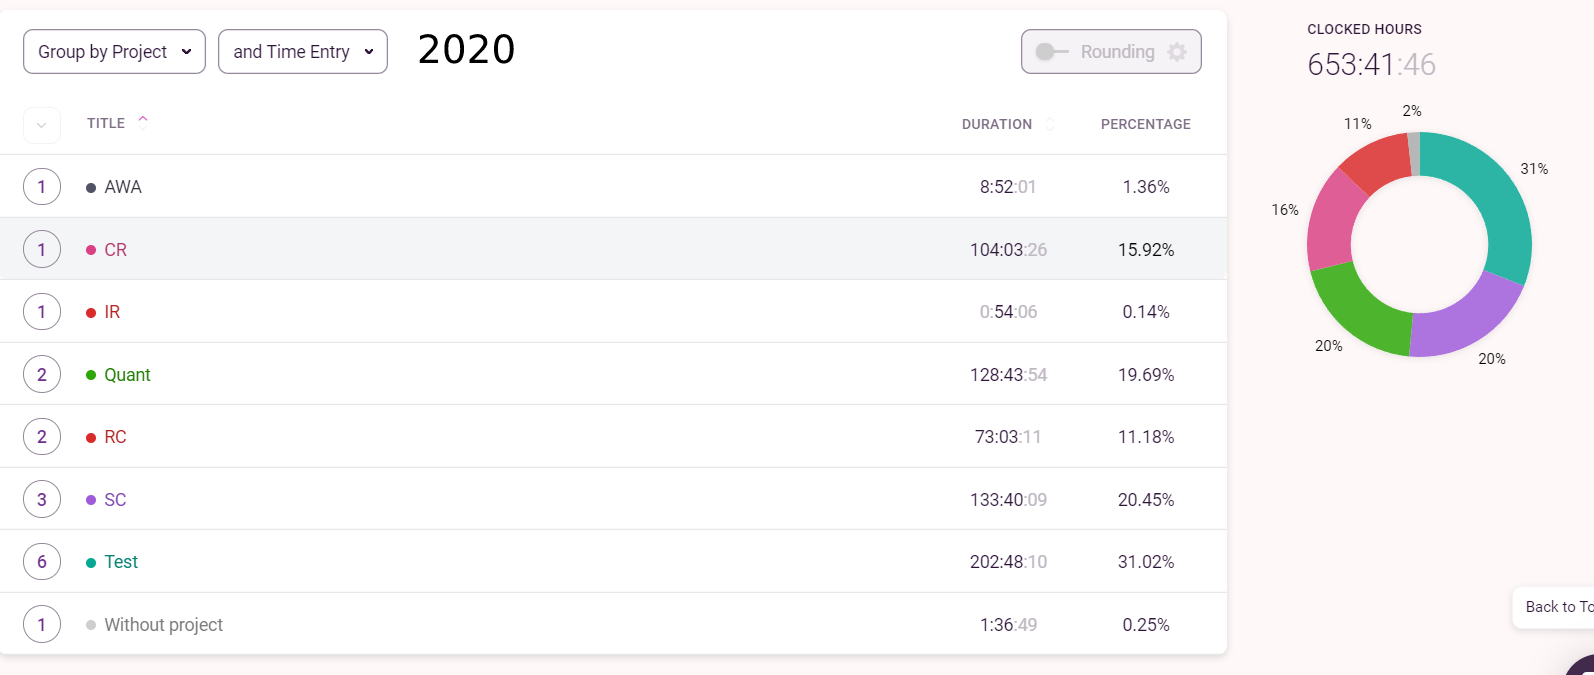Expand all rows with header chevron
Image resolution: width=1594 pixels, height=675 pixels.
click(x=42, y=125)
